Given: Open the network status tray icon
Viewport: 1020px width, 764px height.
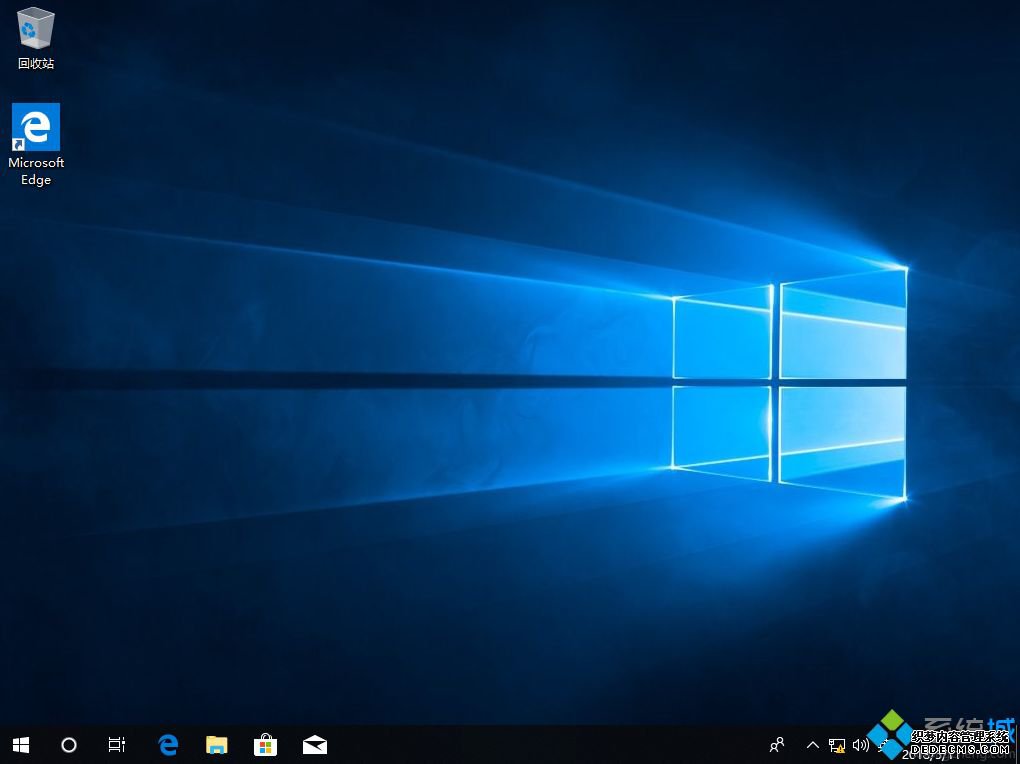Looking at the screenshot, I should (x=837, y=745).
